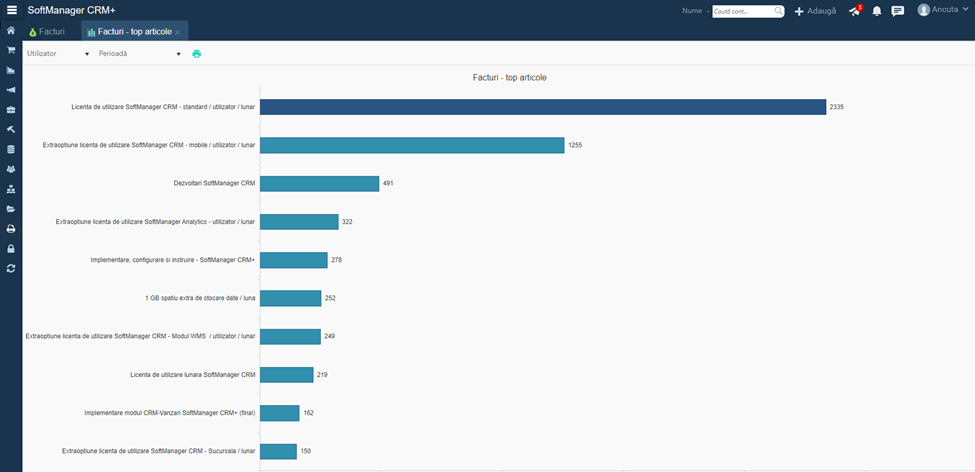Close the Facturi - top articole tab
Image resolution: width=975 pixels, height=472 pixels.
click(177, 32)
